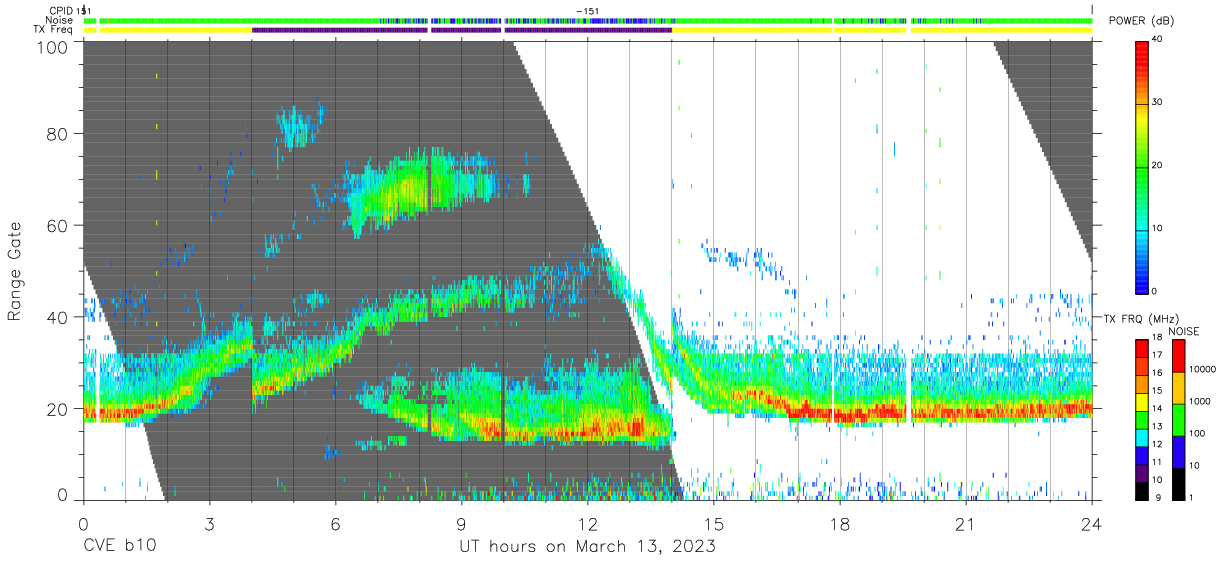This screenshot has height=567, width=1228.
Task: Click the 'Noise' row label at top
Action: 61,20
